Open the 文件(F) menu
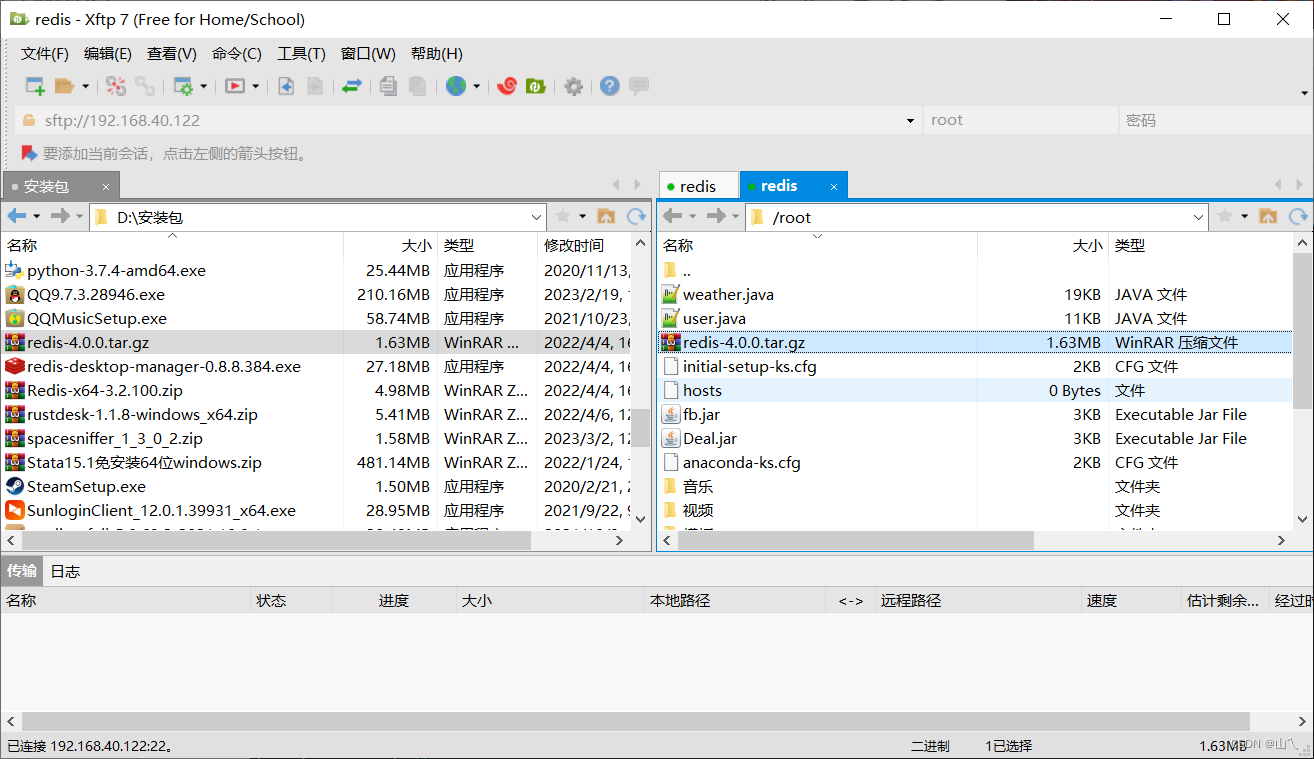Viewport: 1314px width, 759px height. [45, 54]
